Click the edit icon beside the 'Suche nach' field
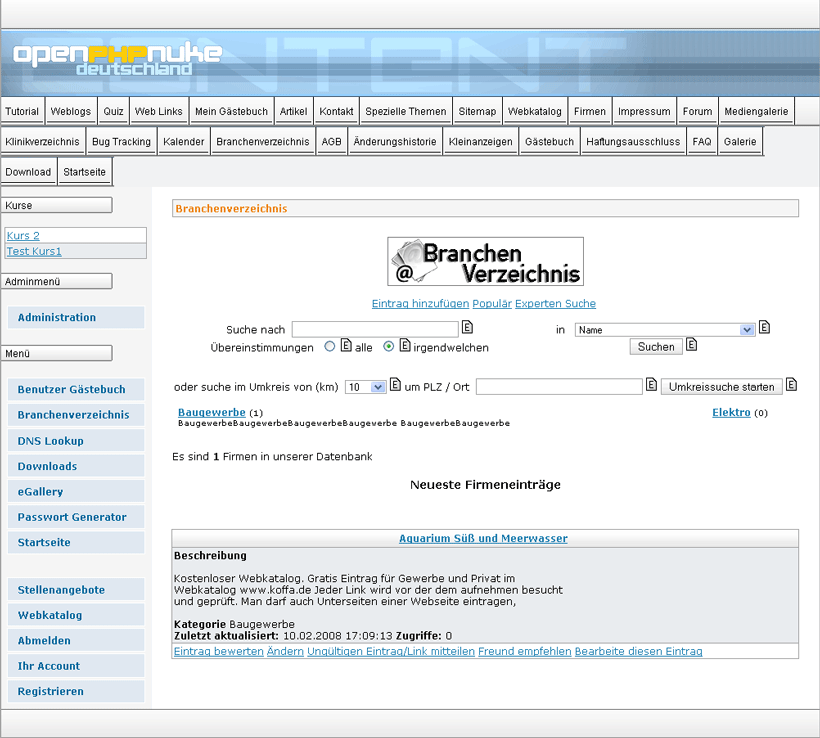Viewport: 820px width, 738px height. point(467,328)
